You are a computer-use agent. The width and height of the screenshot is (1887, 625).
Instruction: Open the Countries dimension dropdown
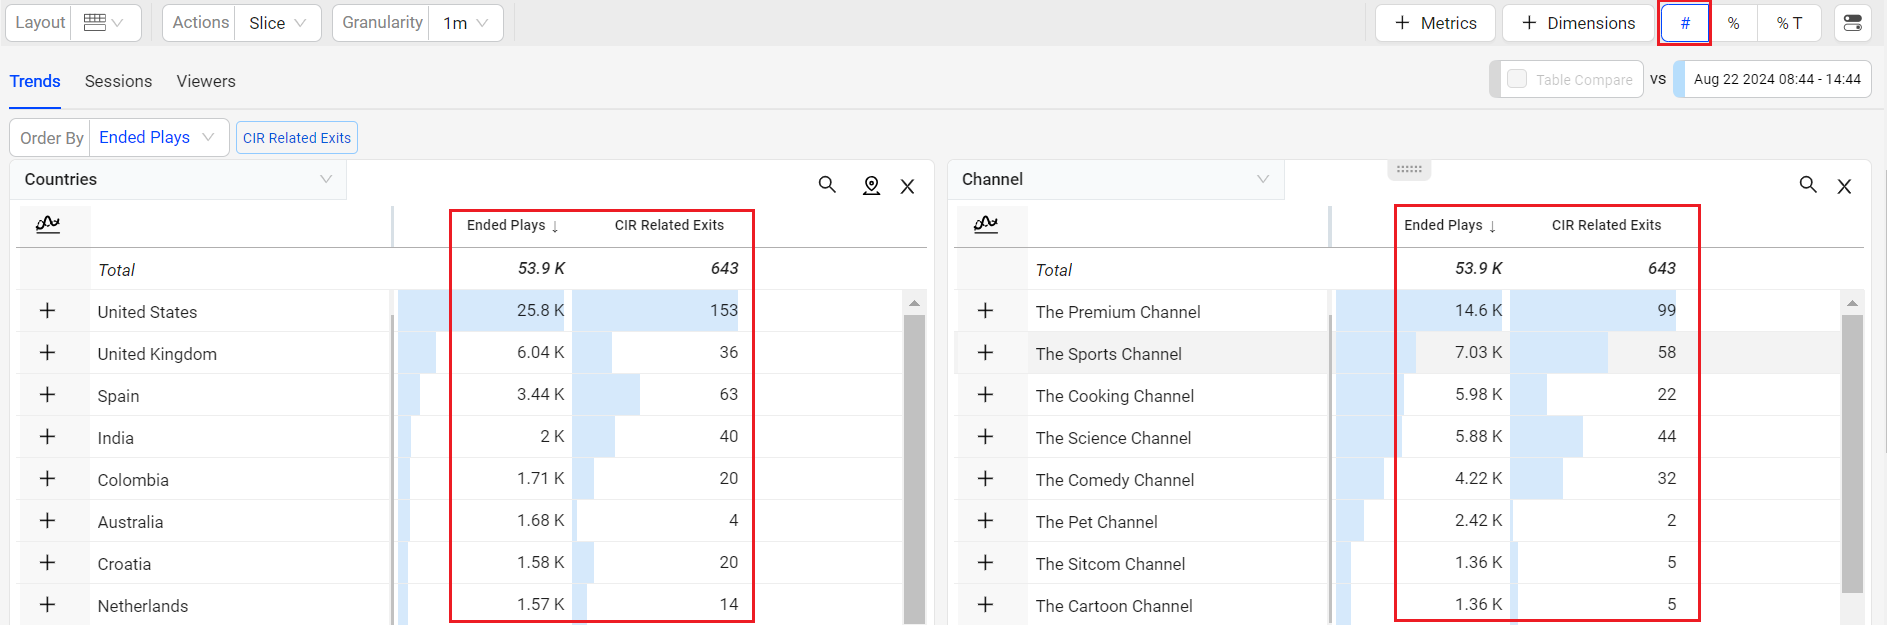point(178,179)
